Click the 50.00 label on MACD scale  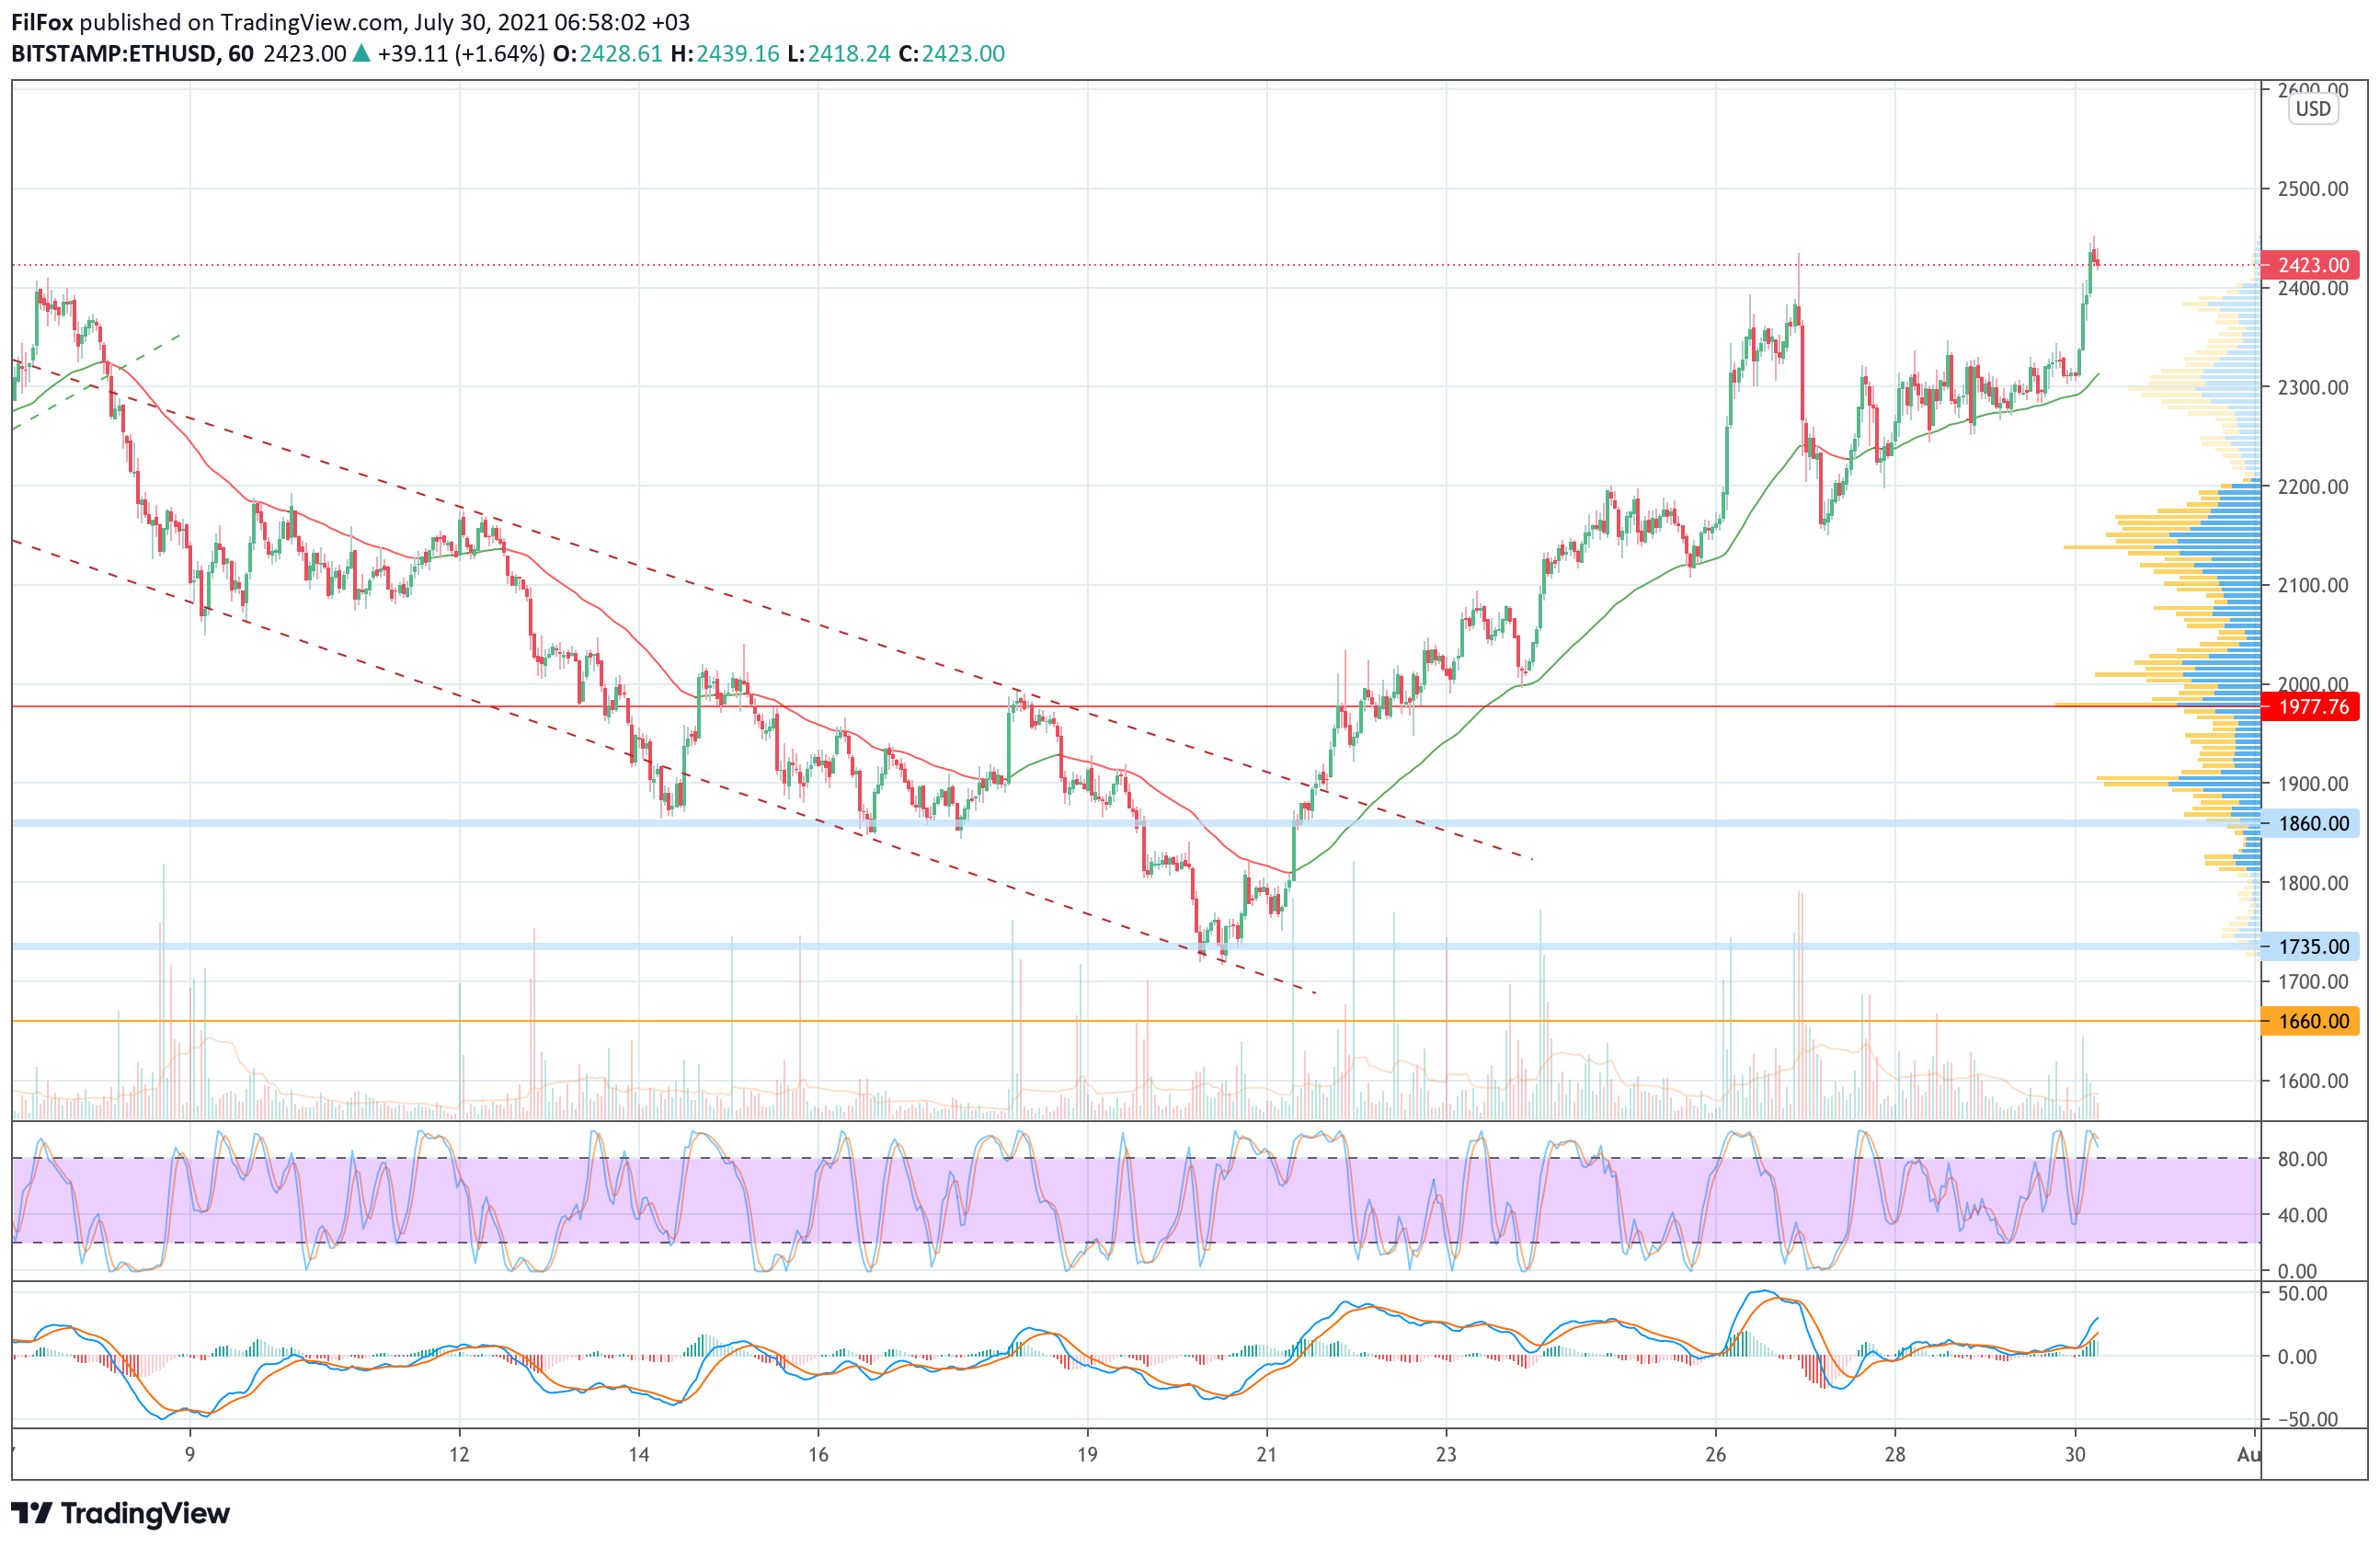2302,1293
